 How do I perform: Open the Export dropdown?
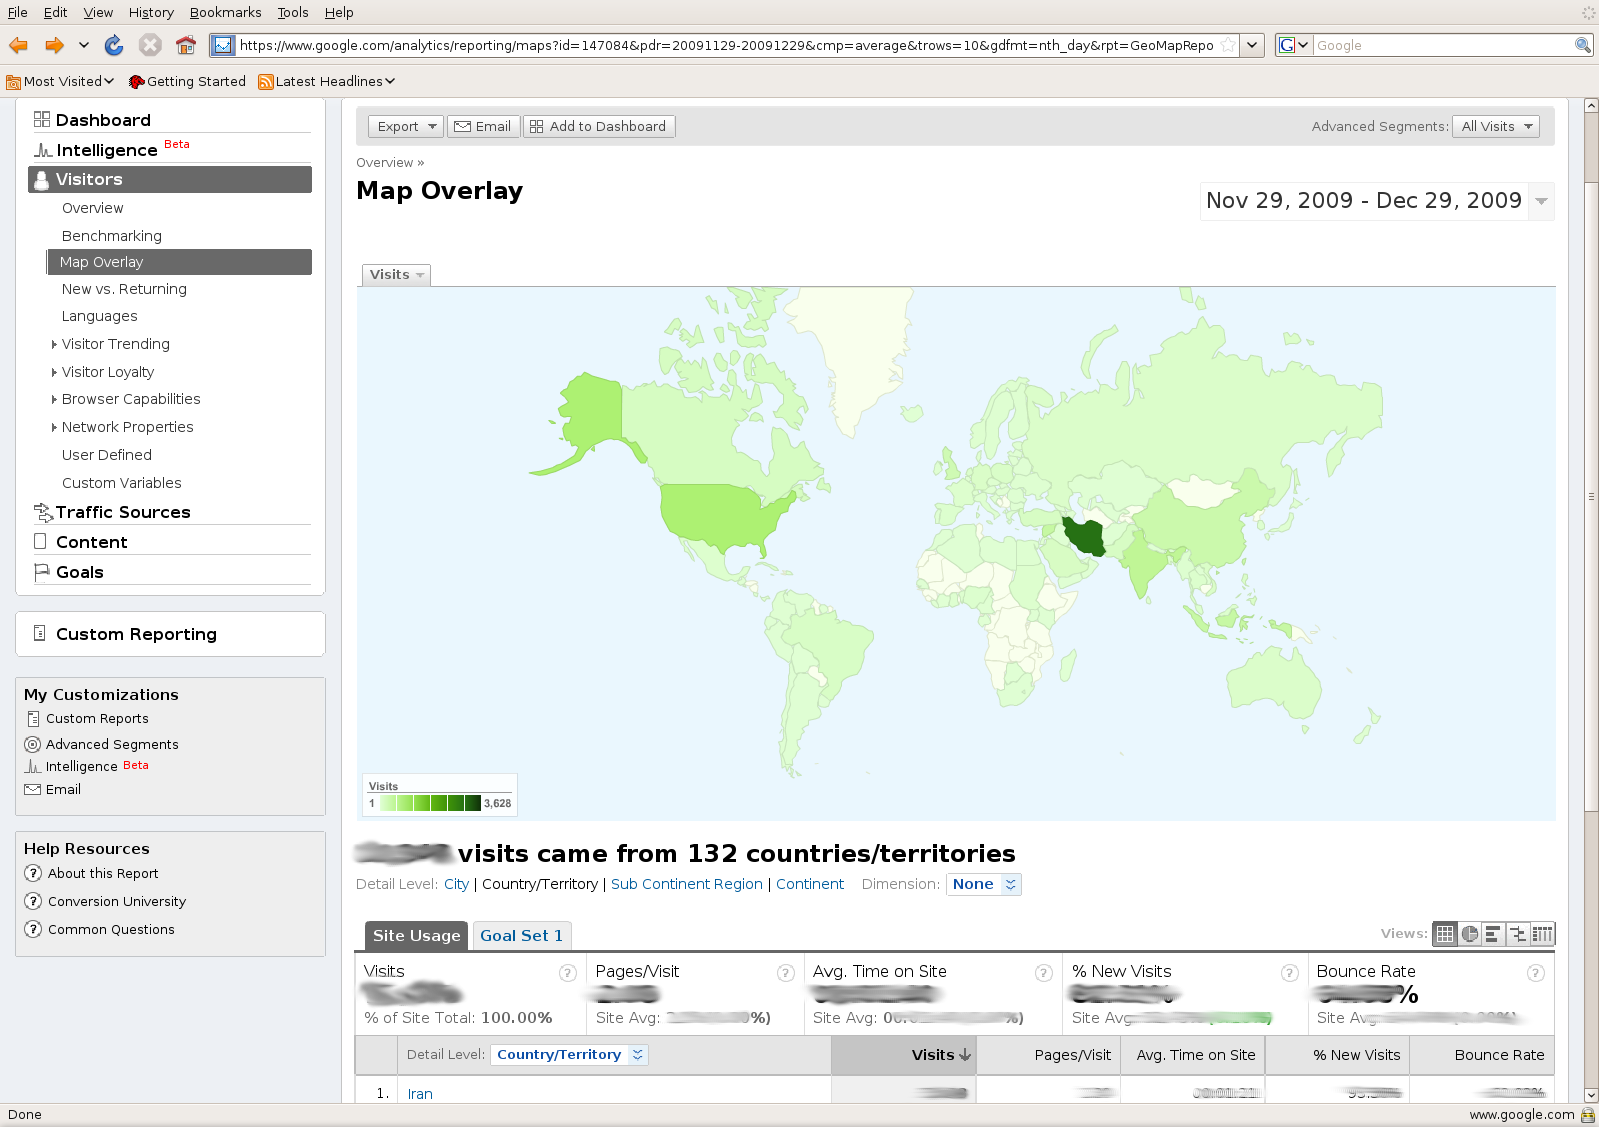pos(406,126)
